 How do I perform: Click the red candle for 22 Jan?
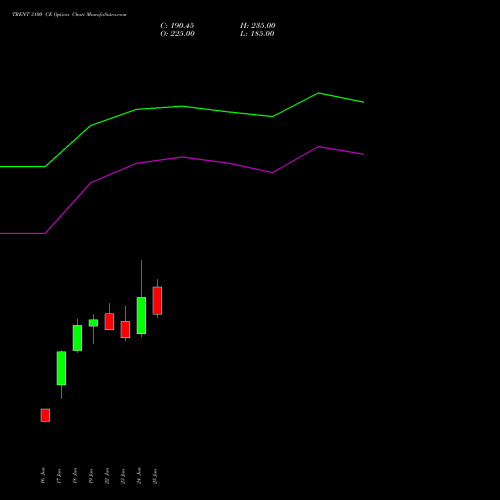tap(109, 322)
